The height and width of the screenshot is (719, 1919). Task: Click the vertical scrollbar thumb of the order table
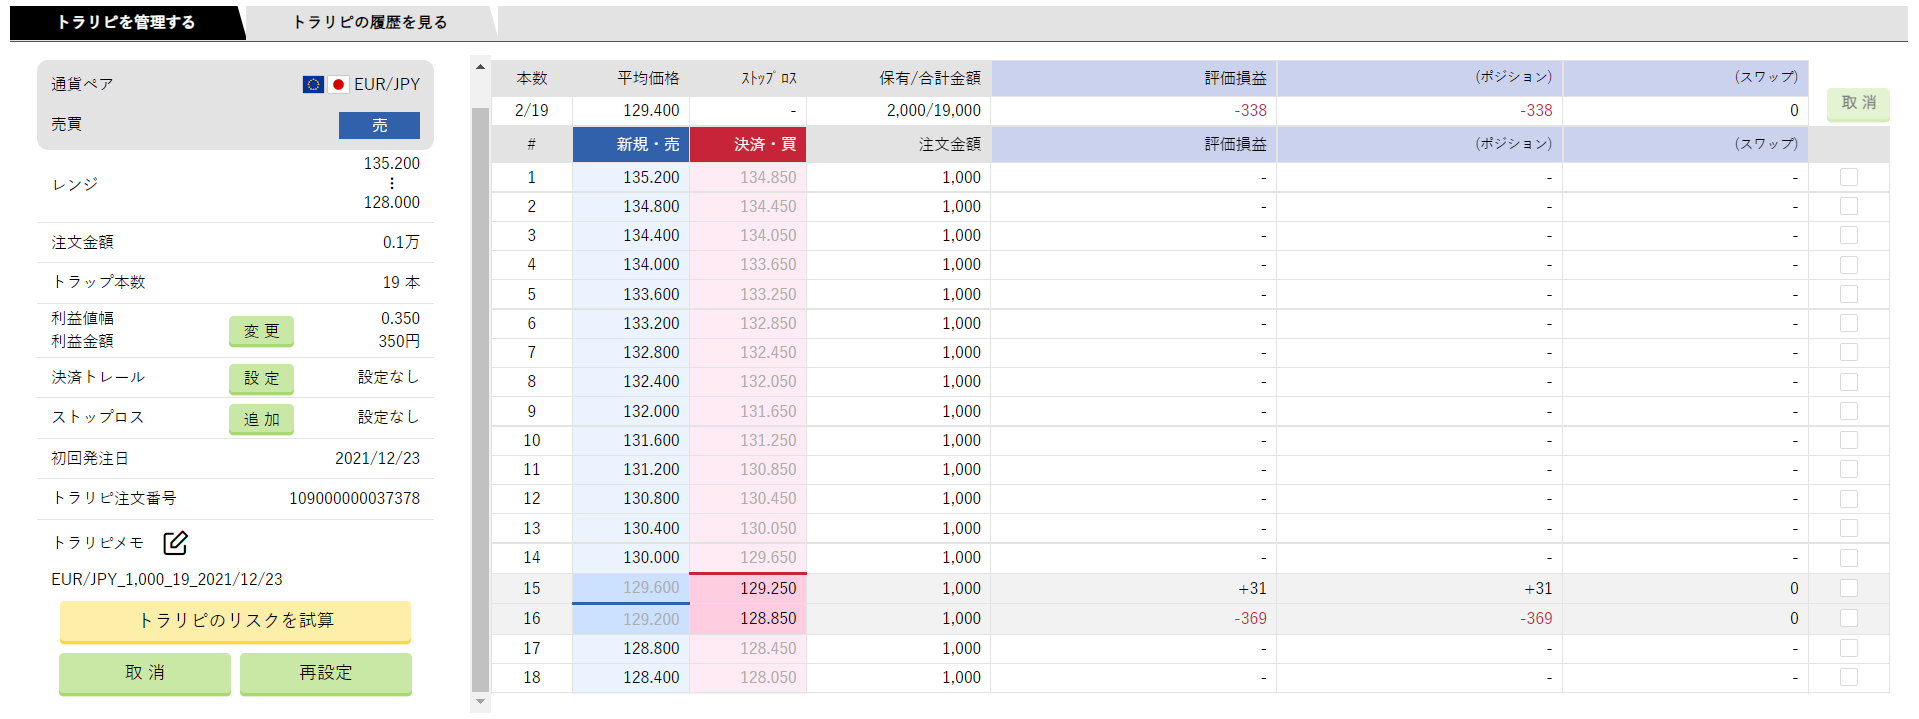coord(480,398)
